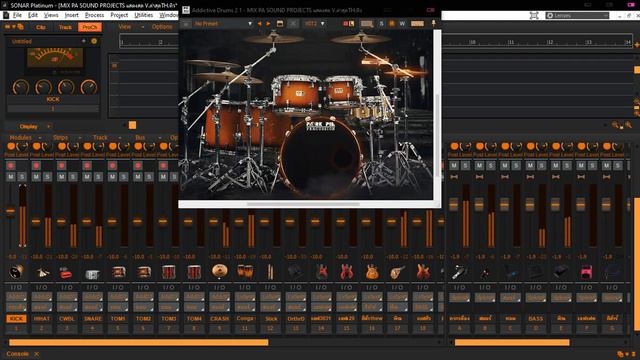Open the Process menu
Viewport: 640px width, 360px height.
pos(94,15)
